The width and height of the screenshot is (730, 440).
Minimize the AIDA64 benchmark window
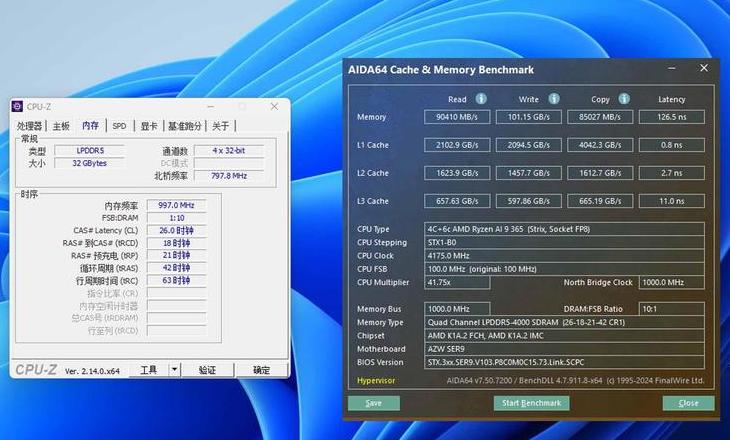tap(671, 68)
